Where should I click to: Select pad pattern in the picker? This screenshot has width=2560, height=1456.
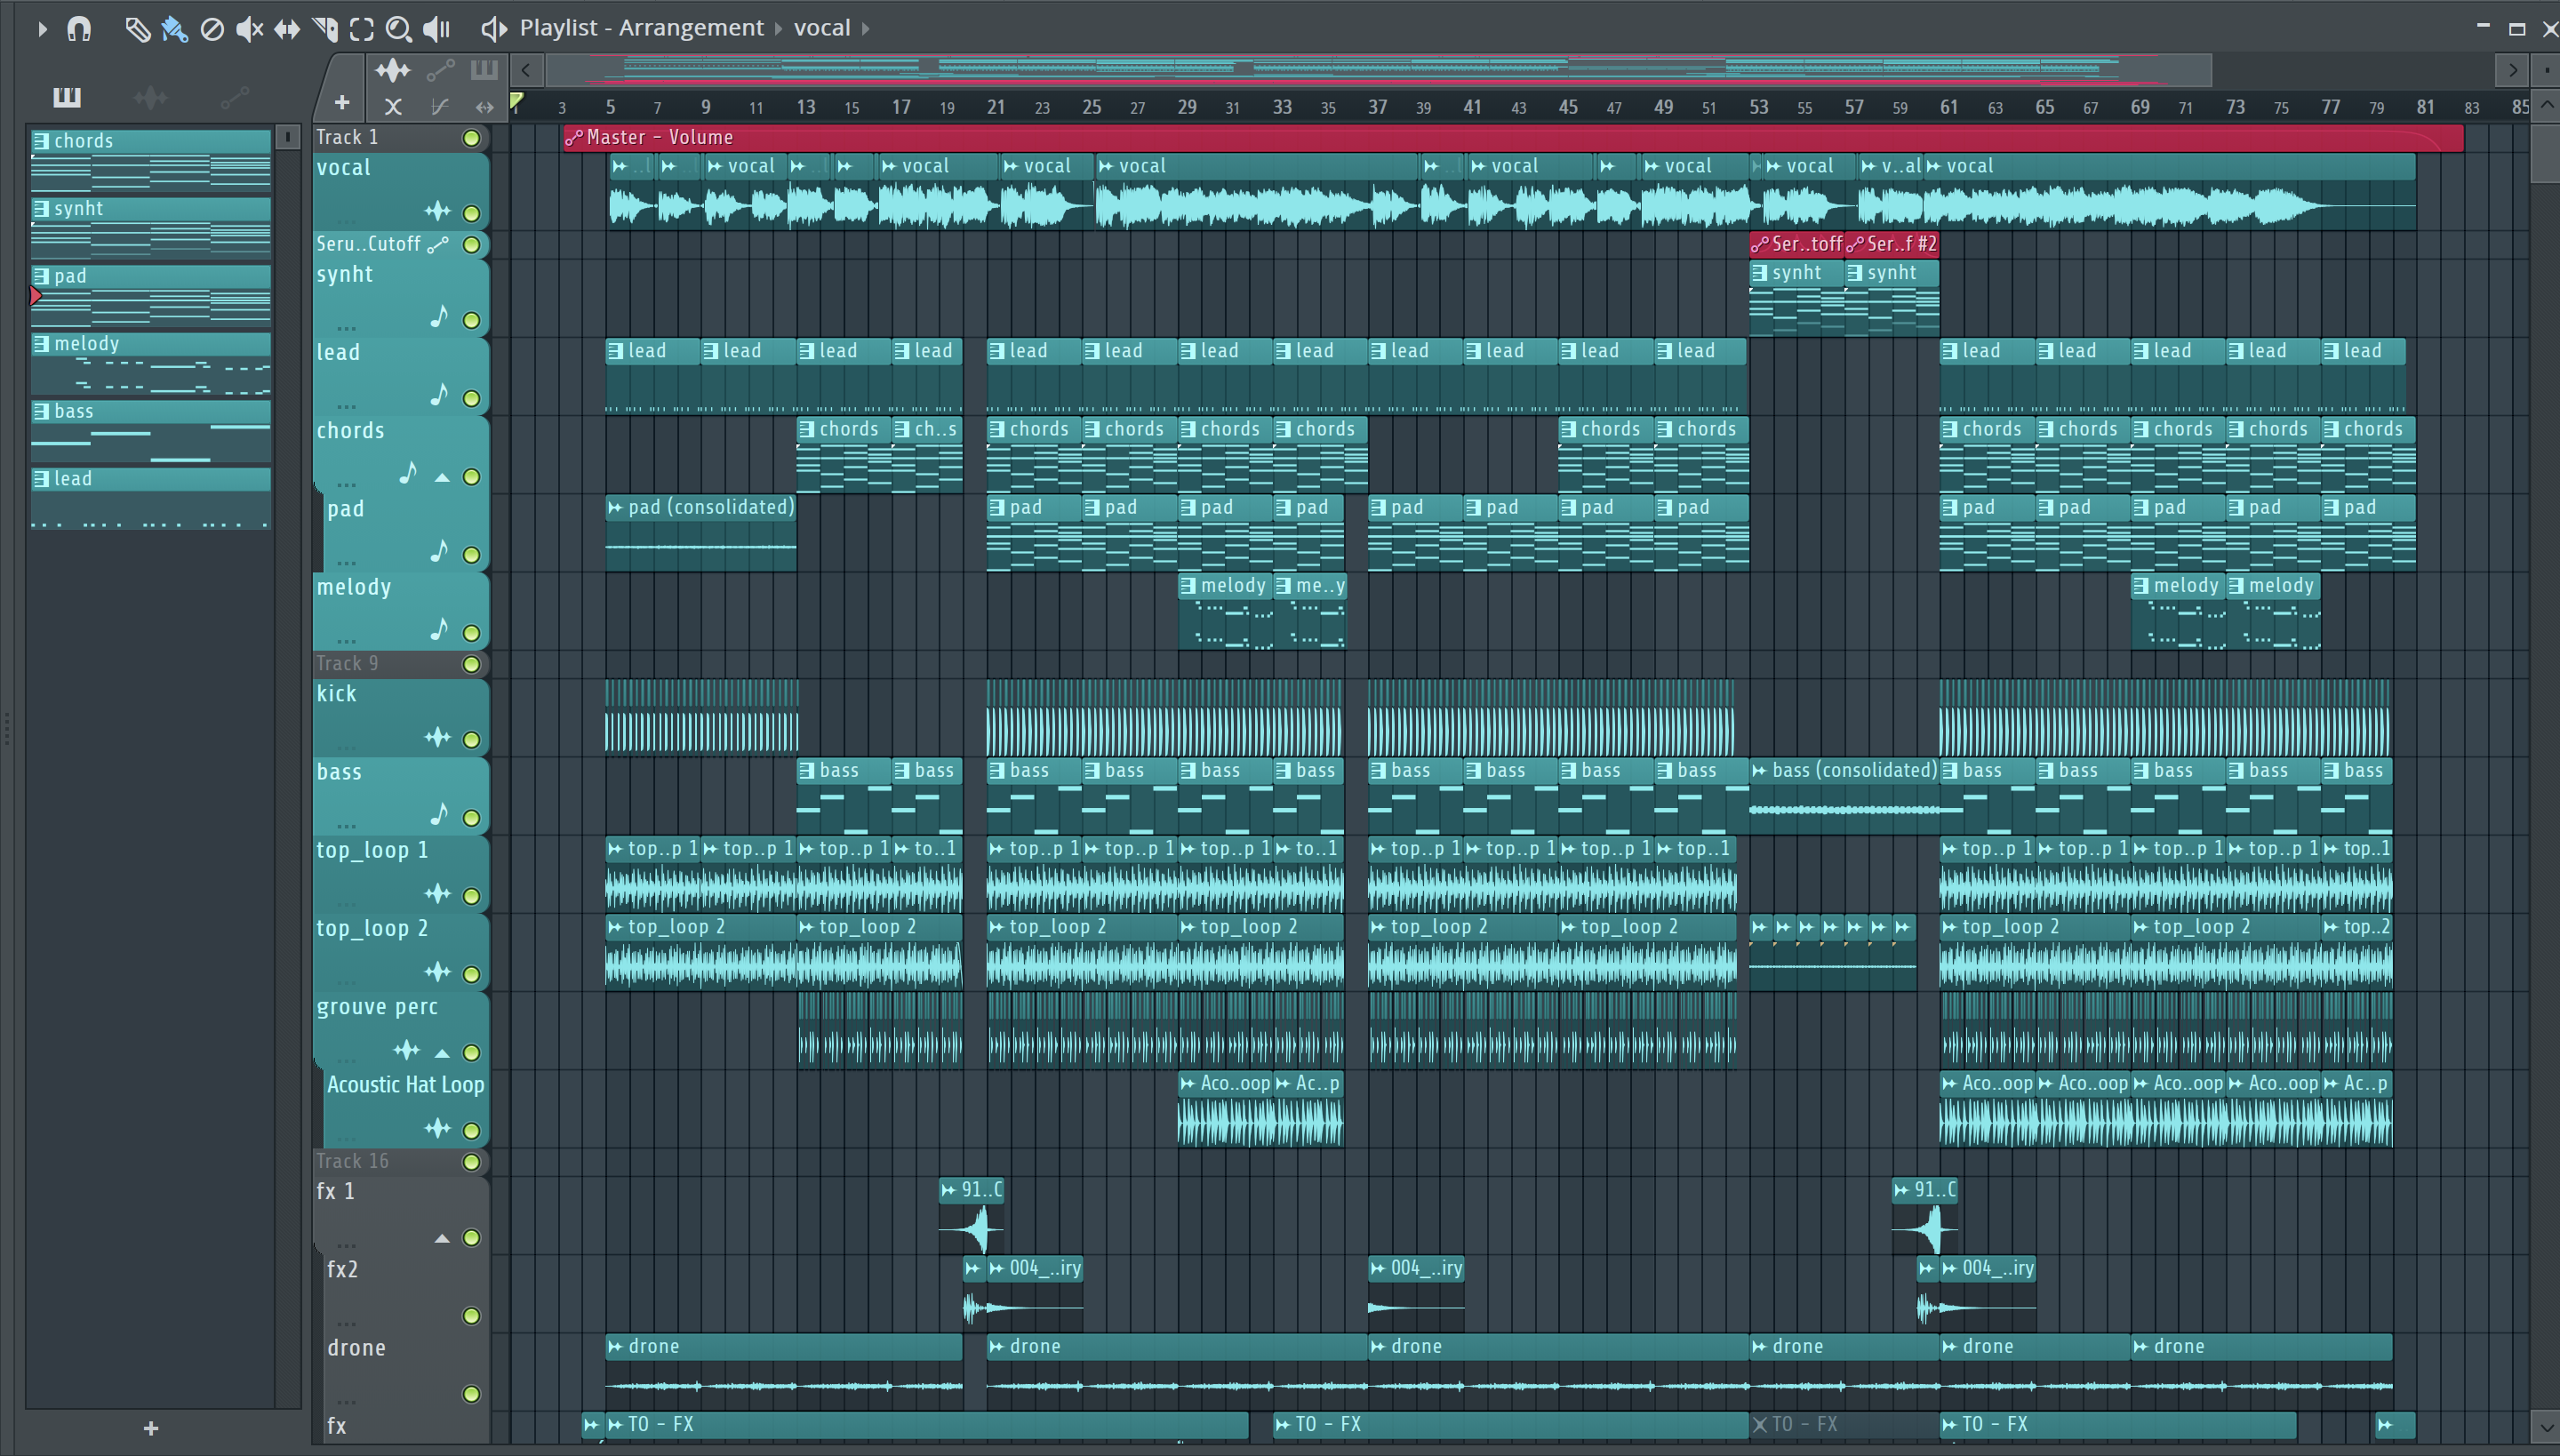pyautogui.click(x=151, y=295)
